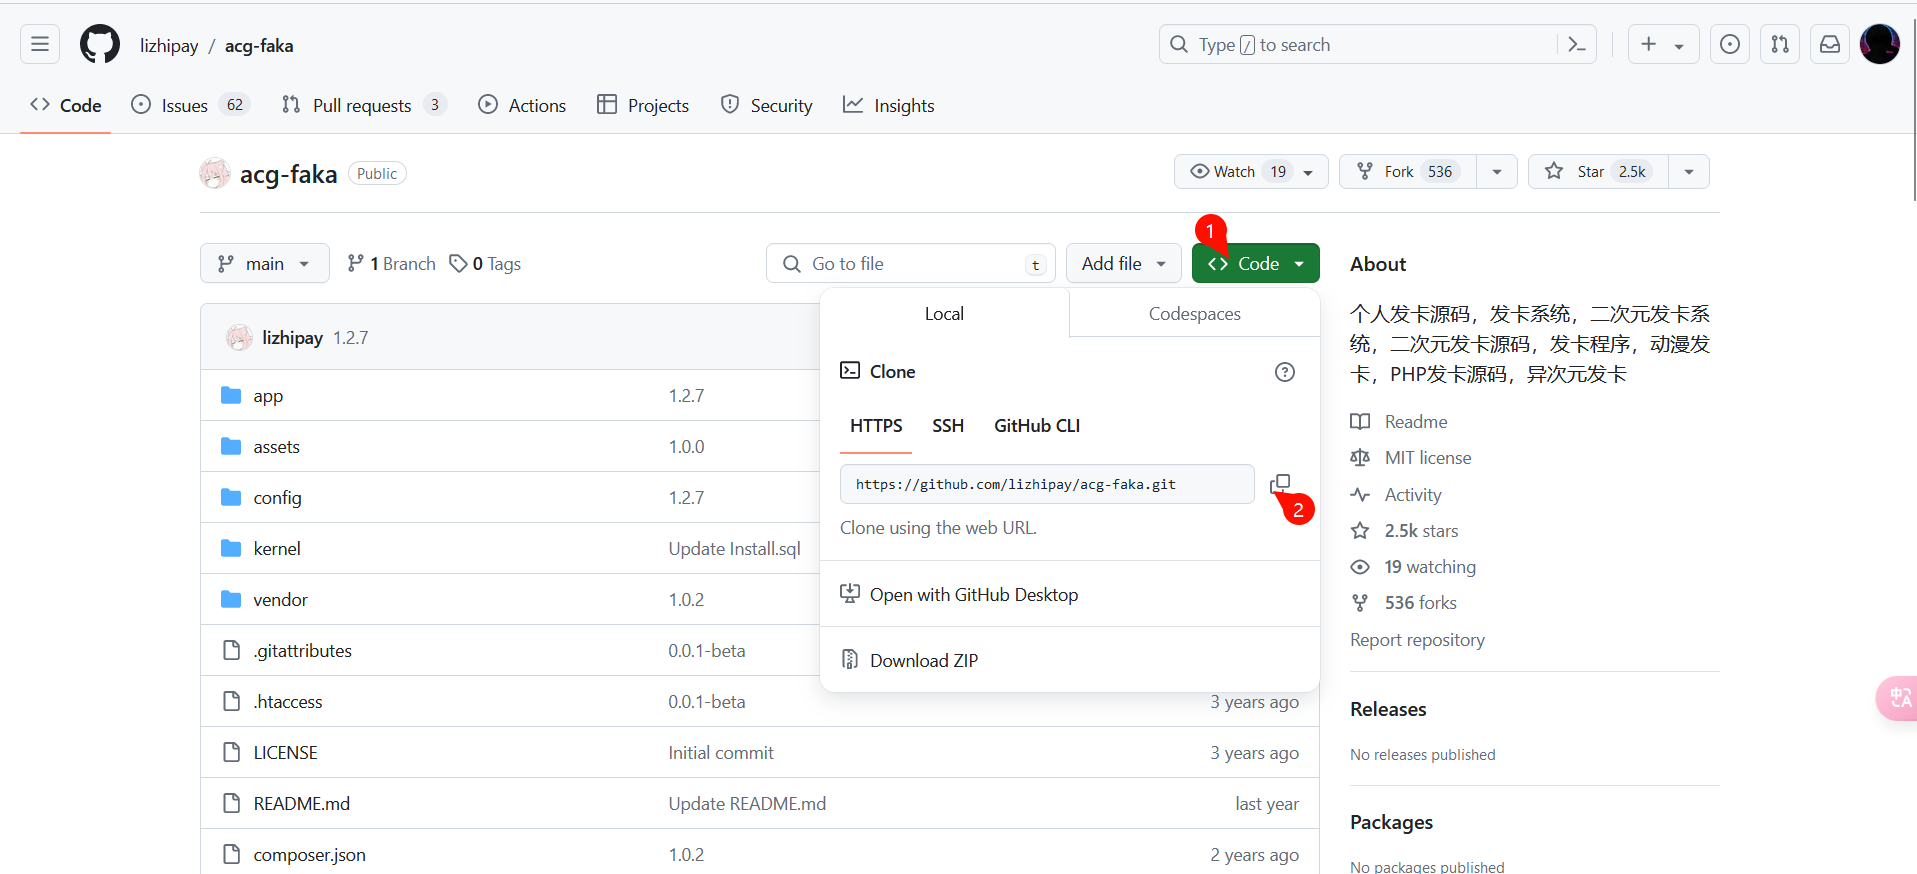Open the .htaccess file

tap(288, 702)
